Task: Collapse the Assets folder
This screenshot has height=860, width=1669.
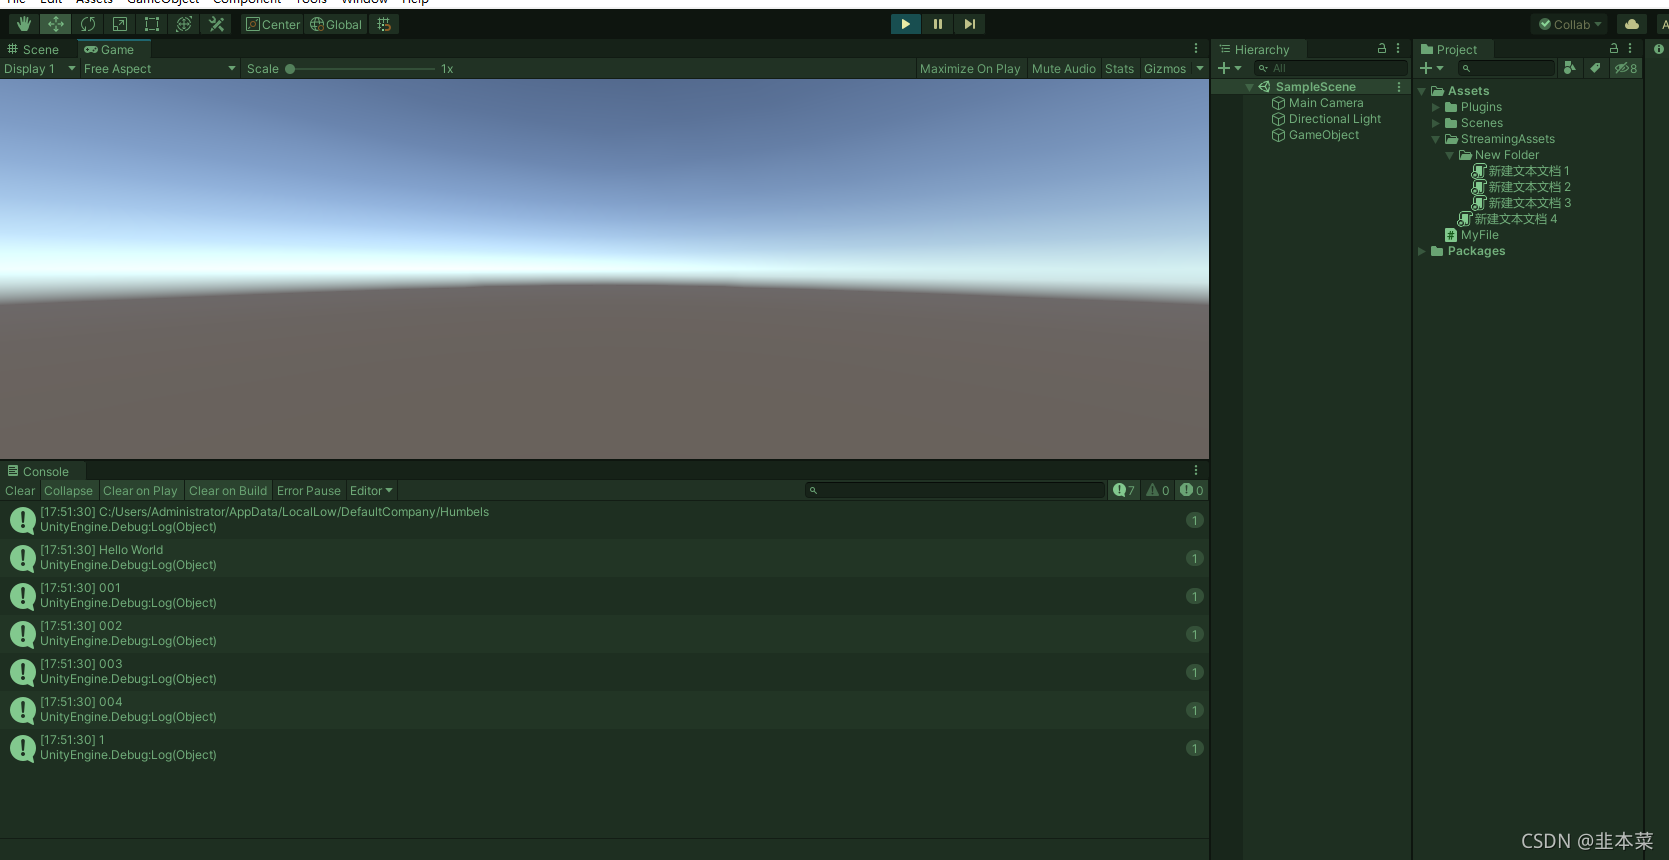Action: click(1422, 91)
